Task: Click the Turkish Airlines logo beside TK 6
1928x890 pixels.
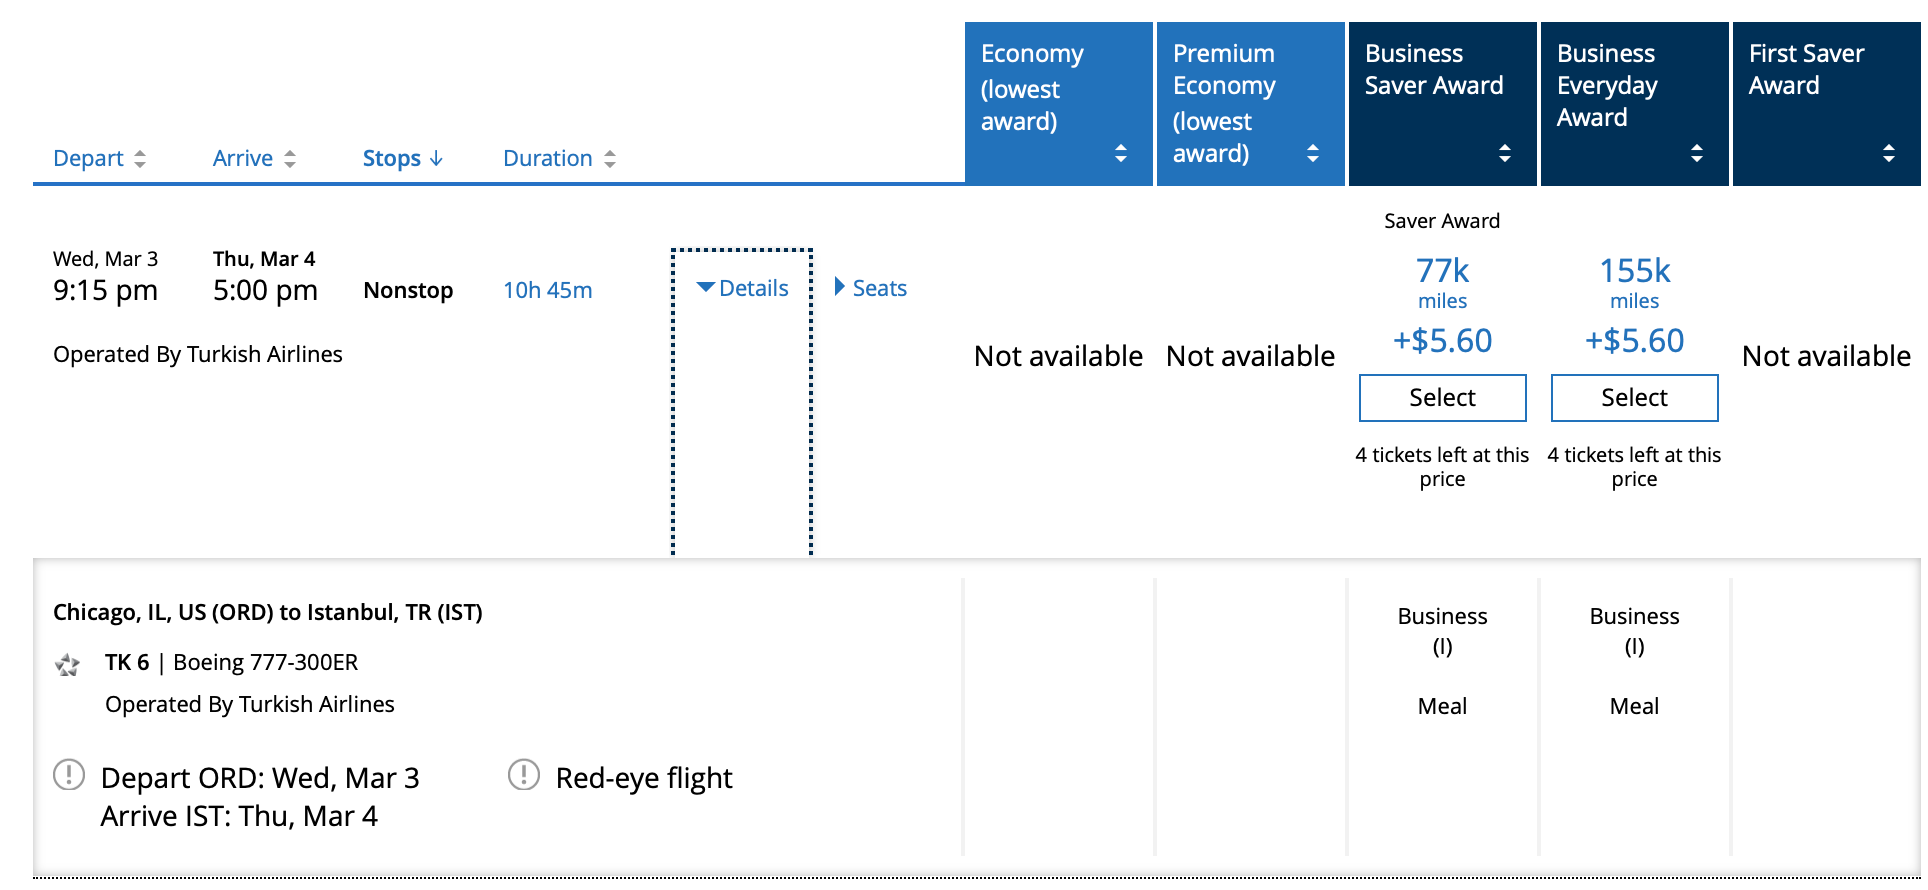Action: click(66, 663)
